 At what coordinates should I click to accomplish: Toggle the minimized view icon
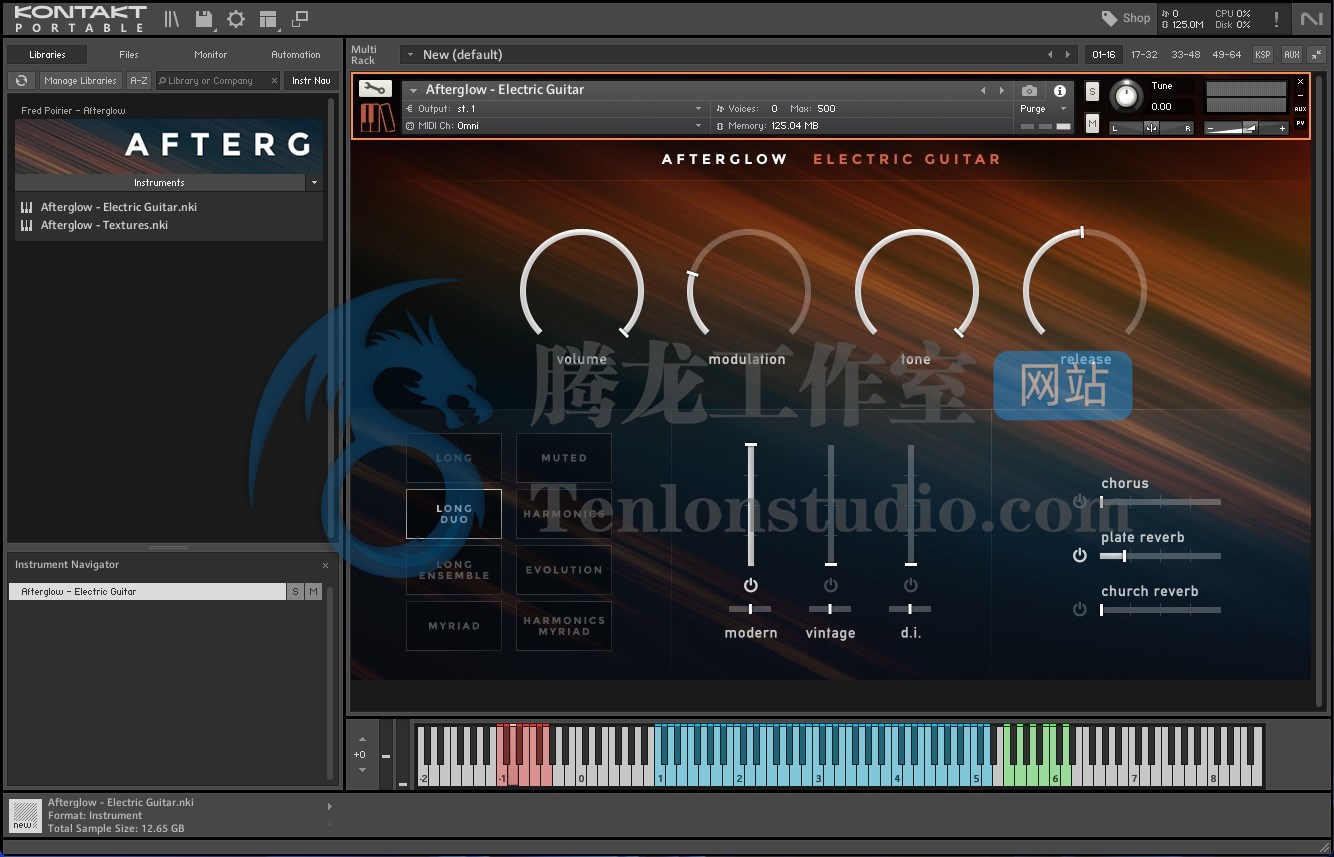300,19
